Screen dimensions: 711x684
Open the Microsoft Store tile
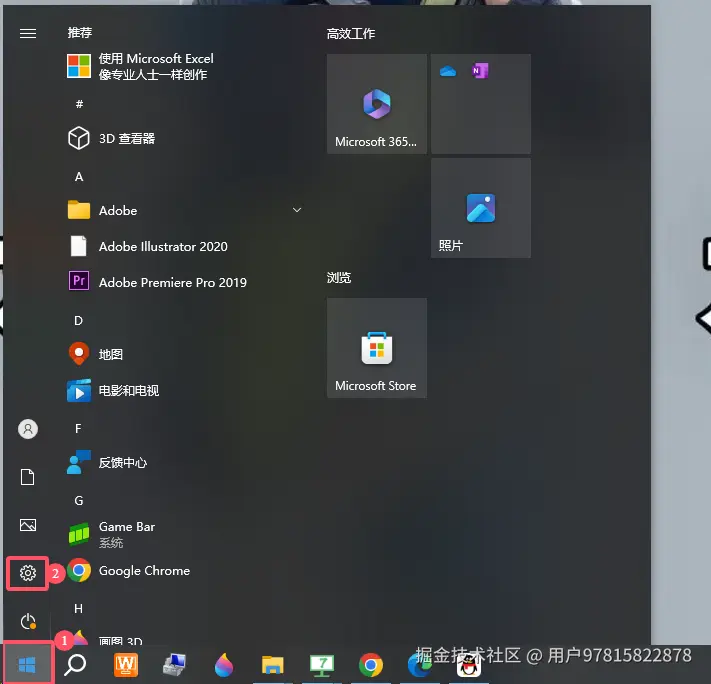[376, 348]
